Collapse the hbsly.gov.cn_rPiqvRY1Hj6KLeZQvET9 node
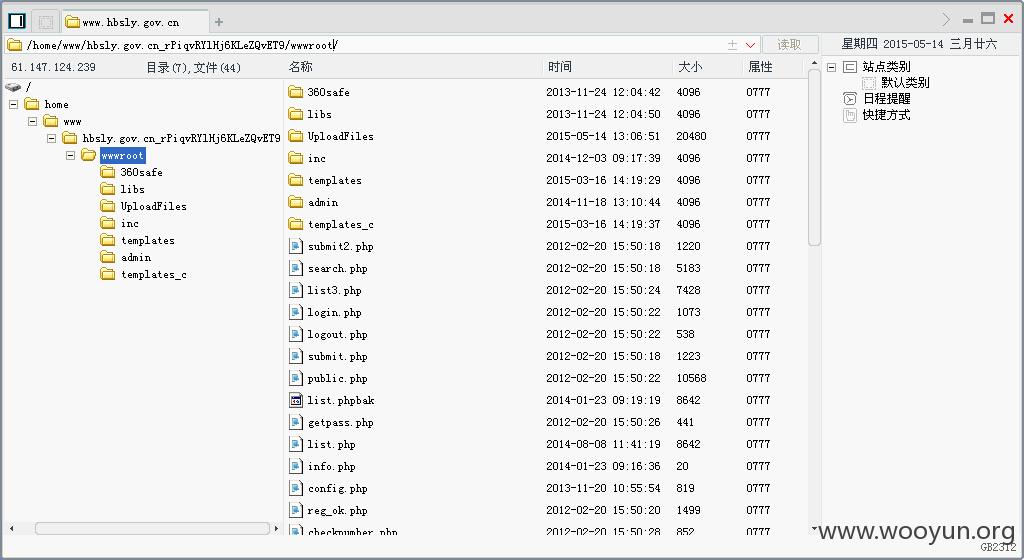 (51, 138)
